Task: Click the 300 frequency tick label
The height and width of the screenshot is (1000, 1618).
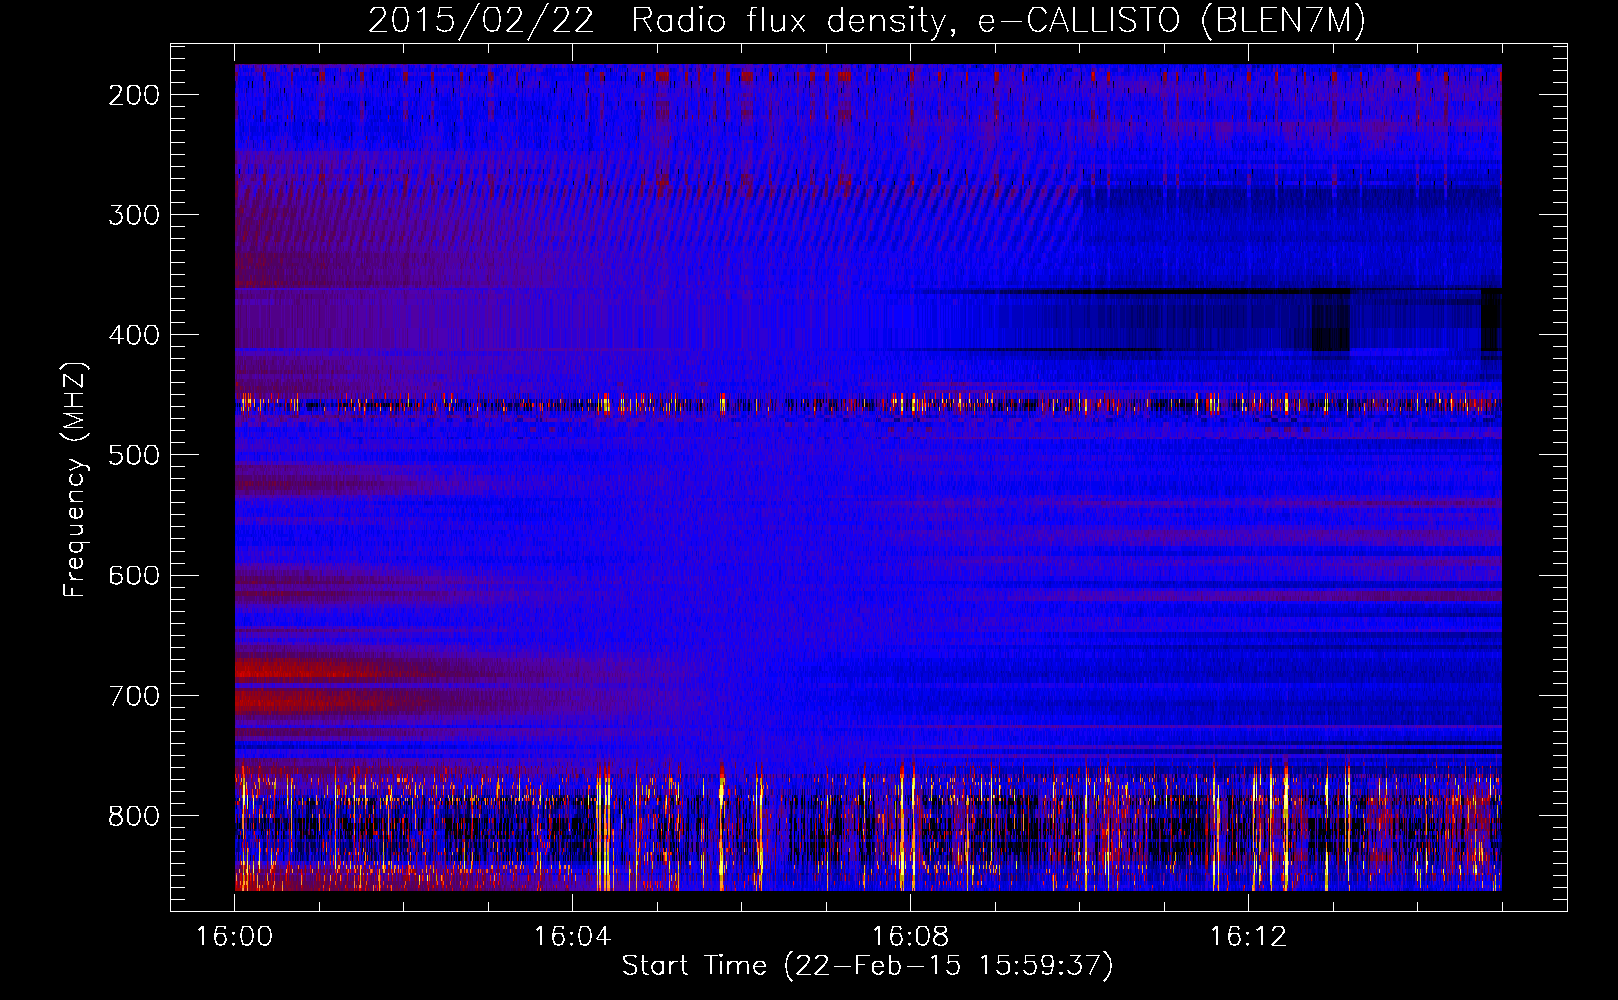Action: pyautogui.click(x=134, y=215)
